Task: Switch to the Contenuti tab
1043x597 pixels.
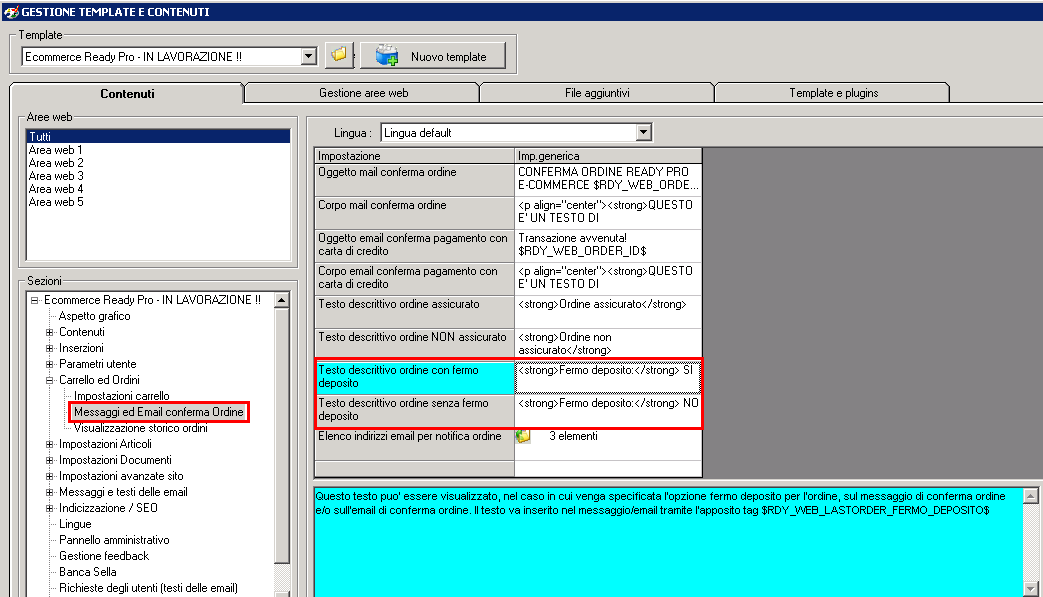Action: (127, 94)
